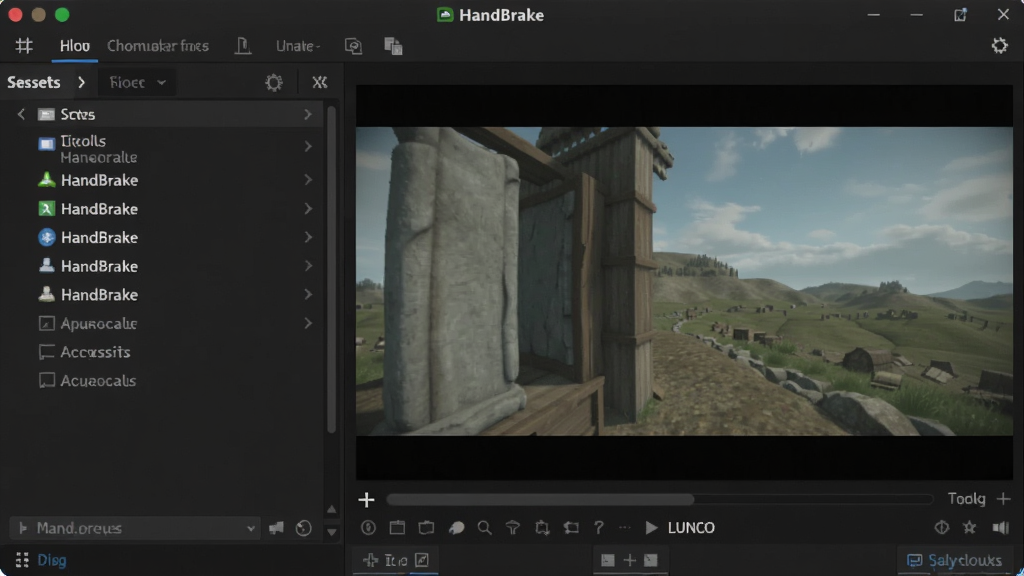Open the Unate- menu

click(298, 46)
